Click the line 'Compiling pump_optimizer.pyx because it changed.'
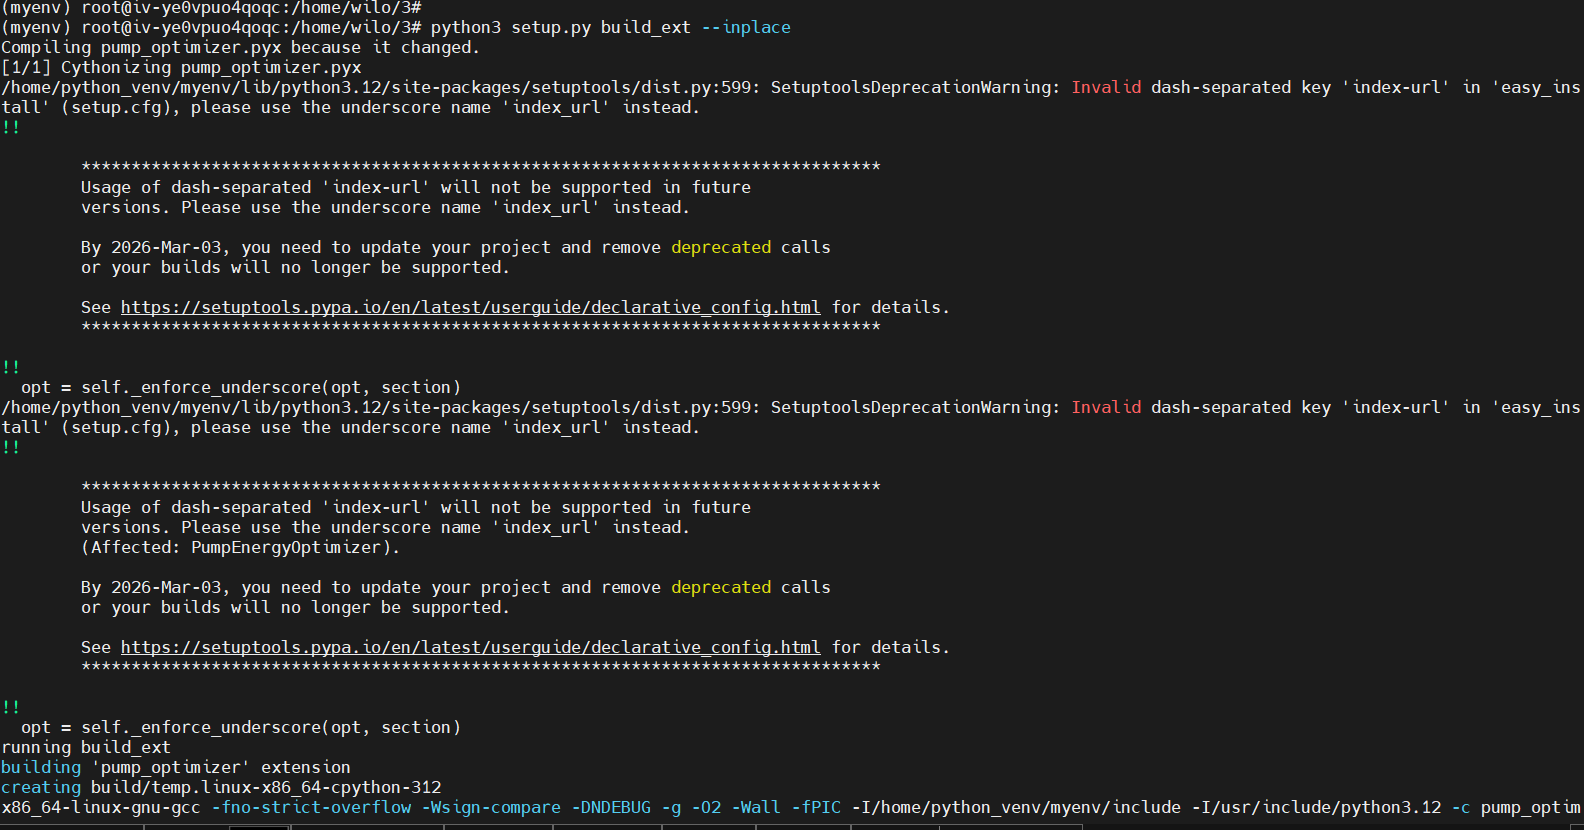 click(241, 47)
